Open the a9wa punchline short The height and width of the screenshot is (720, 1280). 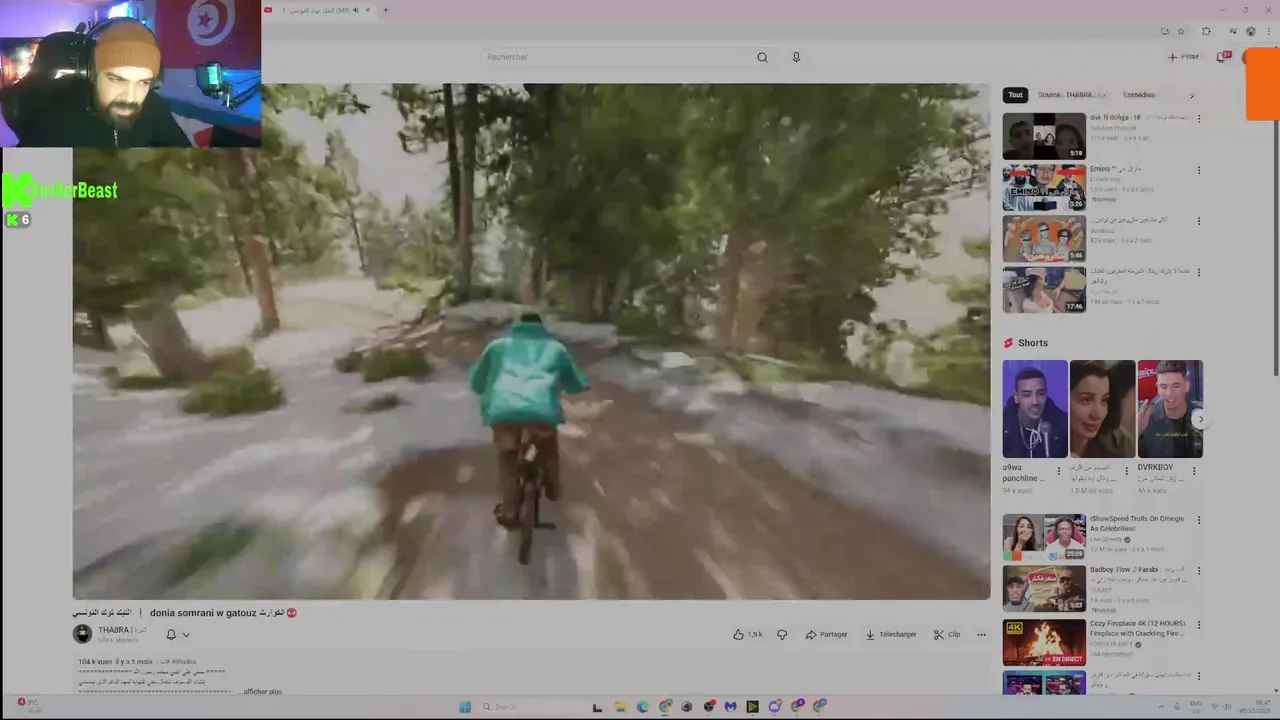(x=1035, y=409)
